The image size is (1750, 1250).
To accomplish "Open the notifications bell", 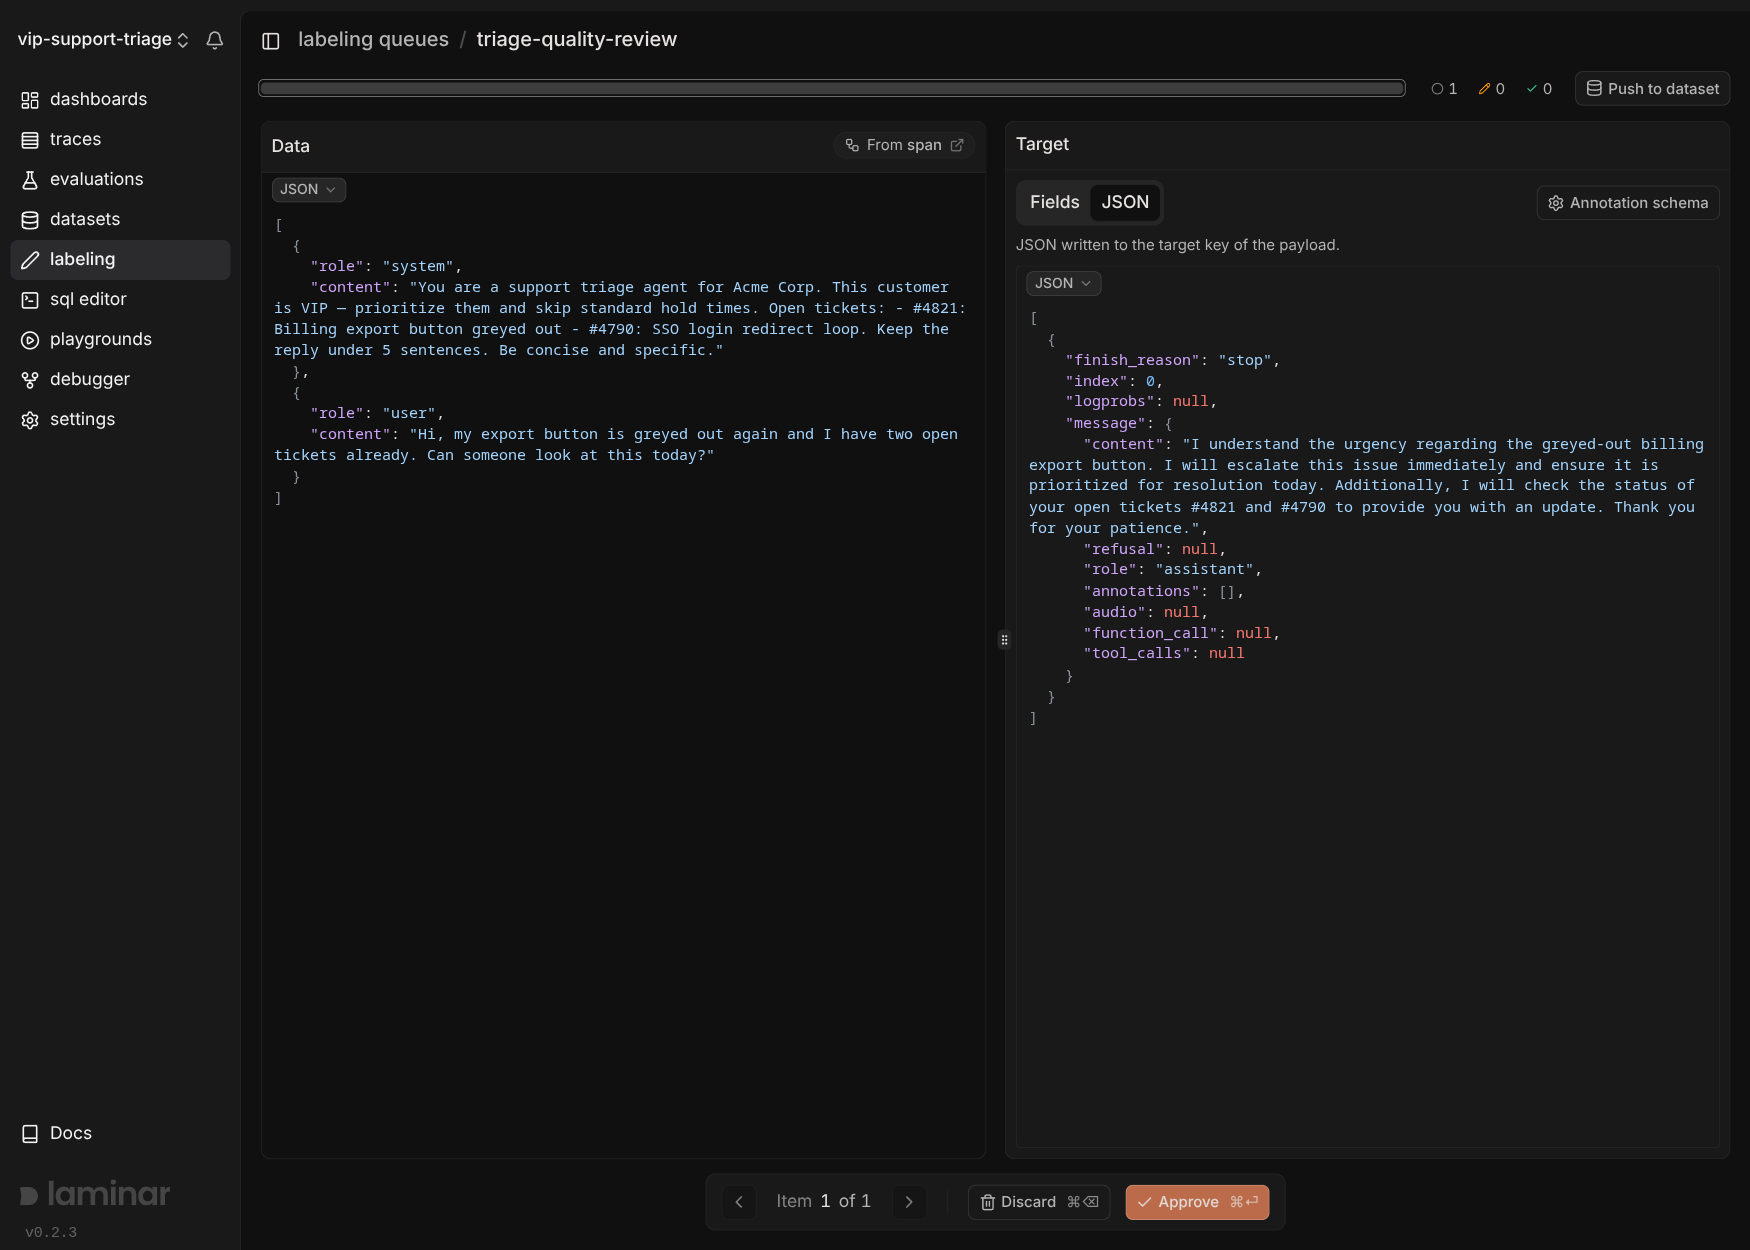I will (x=215, y=40).
